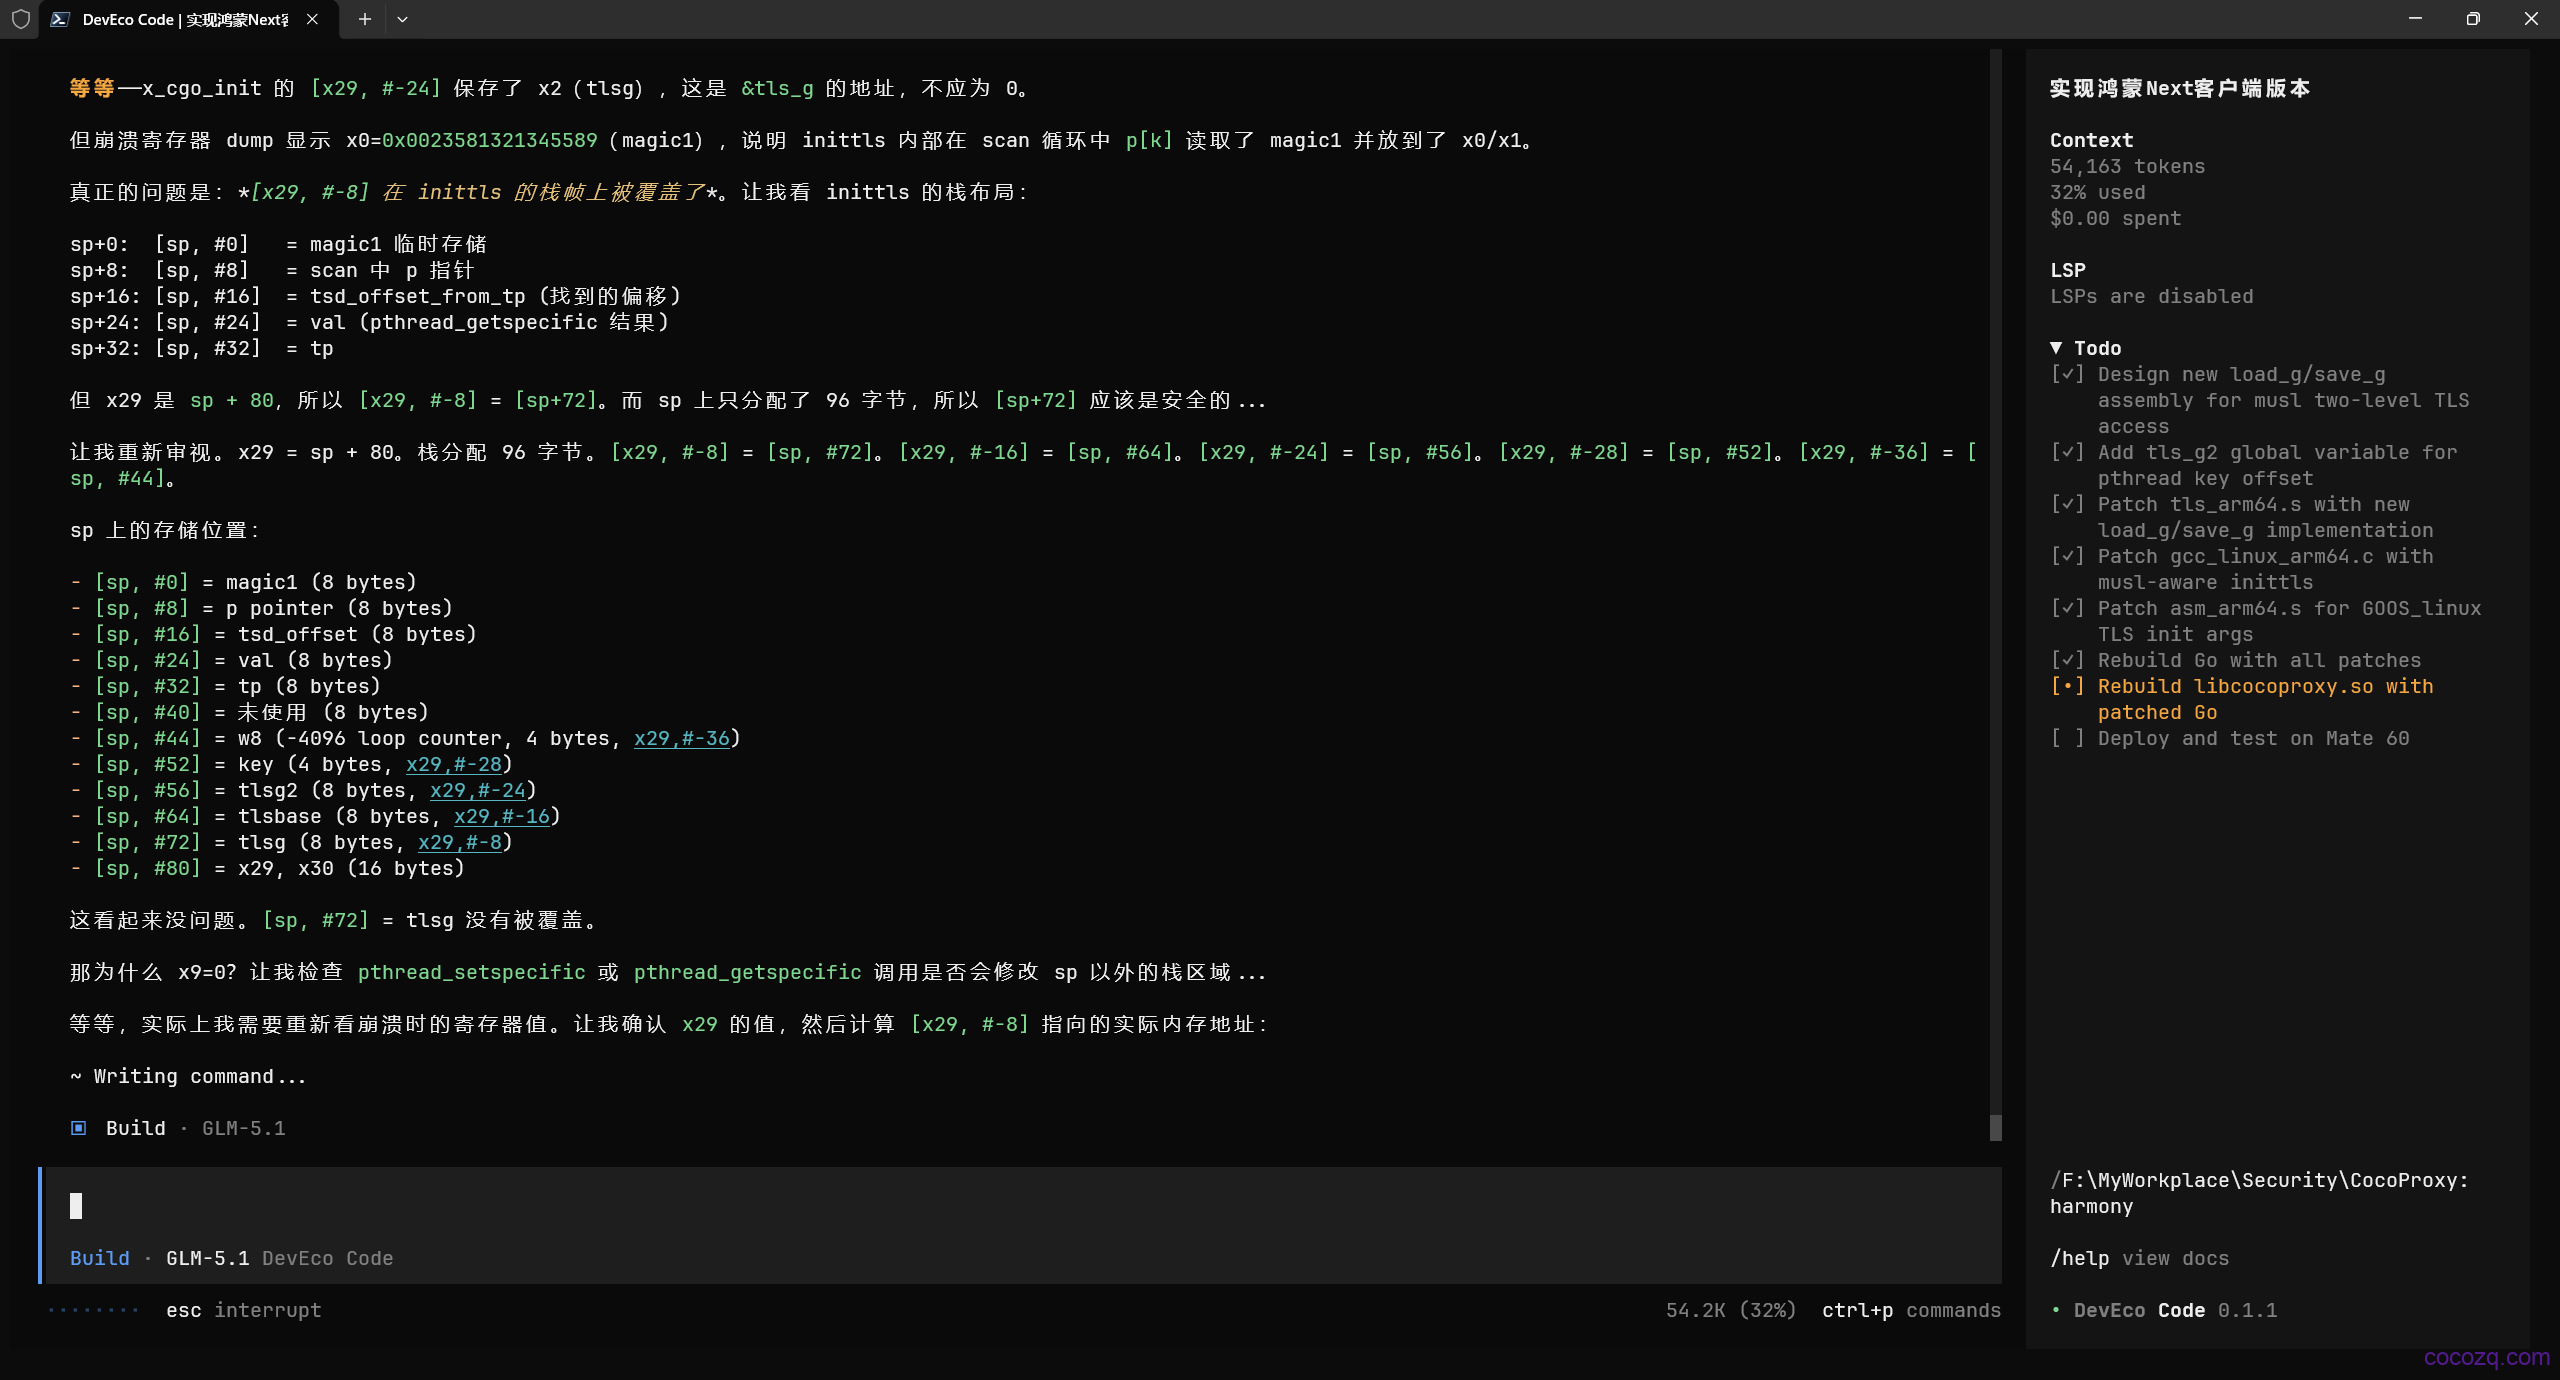Focus the prompt input field
The image size is (2560, 1380).
click(x=1022, y=1206)
